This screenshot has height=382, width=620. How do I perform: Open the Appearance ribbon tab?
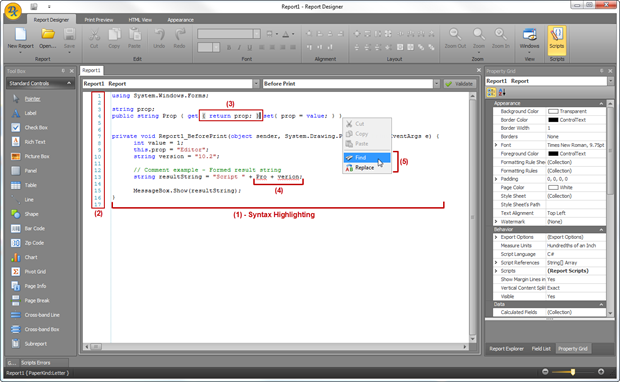180,20
